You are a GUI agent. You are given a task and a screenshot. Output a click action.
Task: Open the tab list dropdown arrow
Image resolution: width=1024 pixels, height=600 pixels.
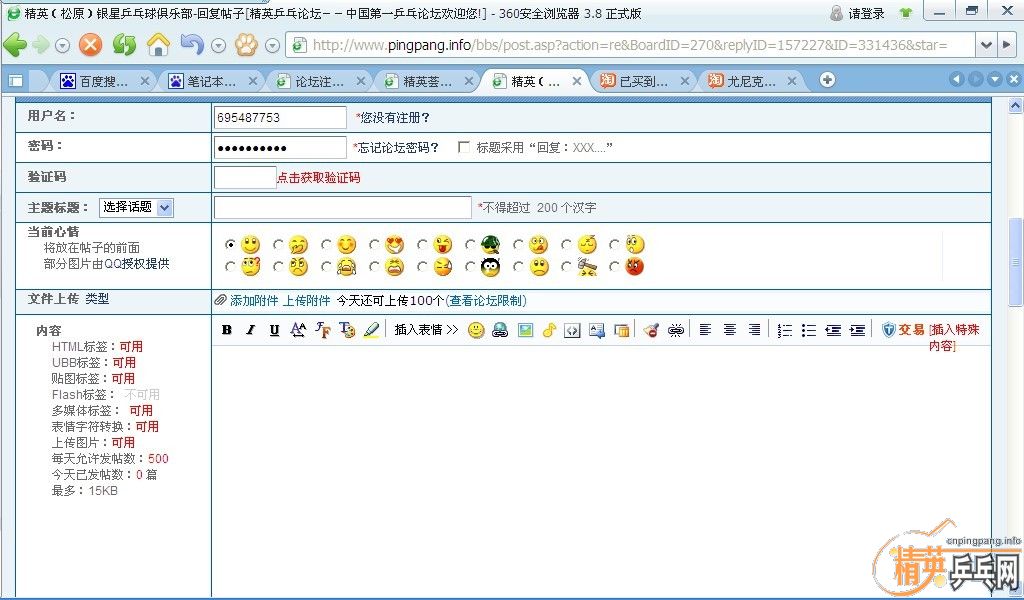pos(995,80)
